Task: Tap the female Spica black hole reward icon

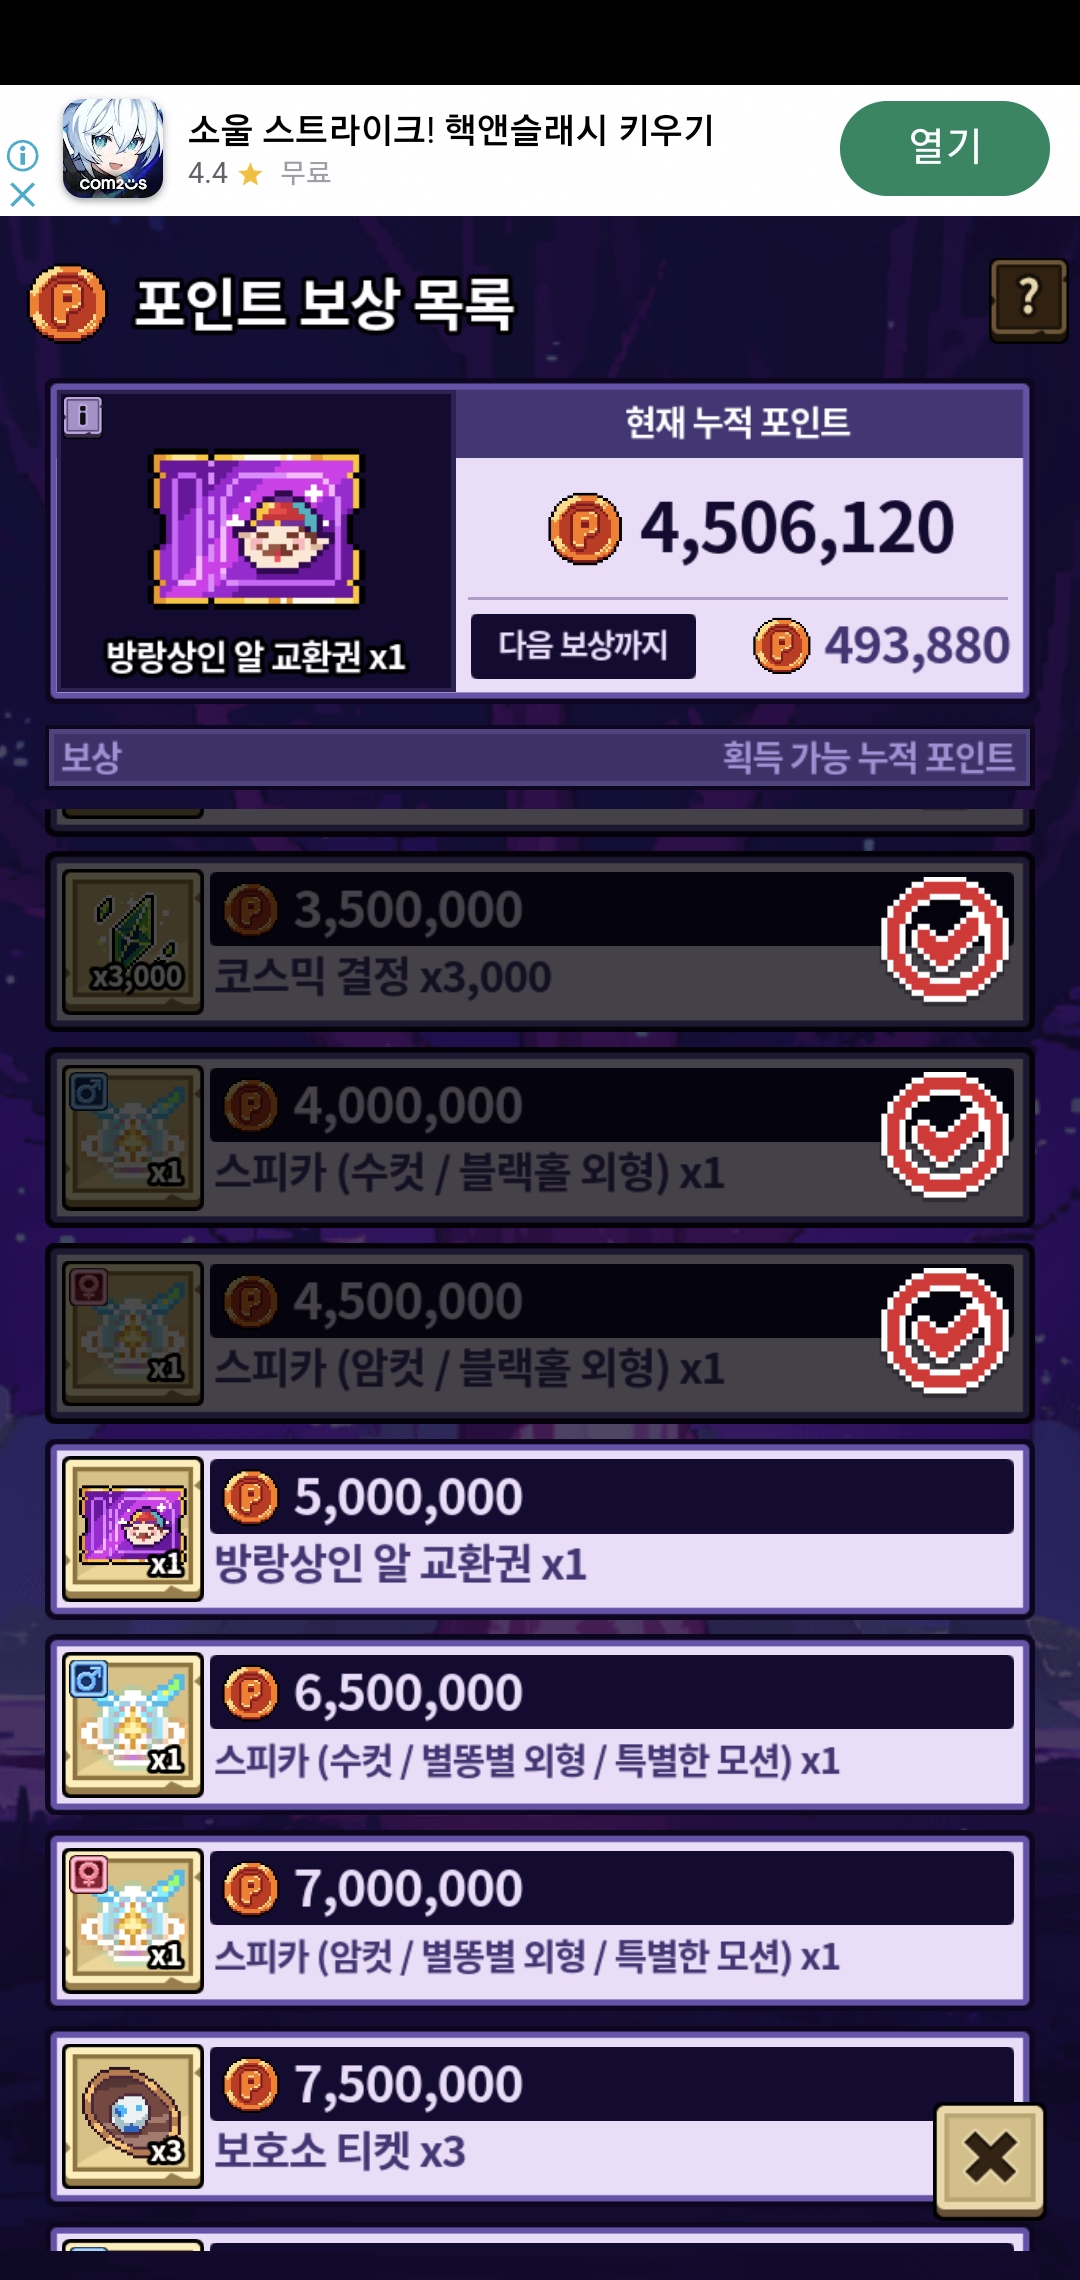Action: [x=133, y=1334]
